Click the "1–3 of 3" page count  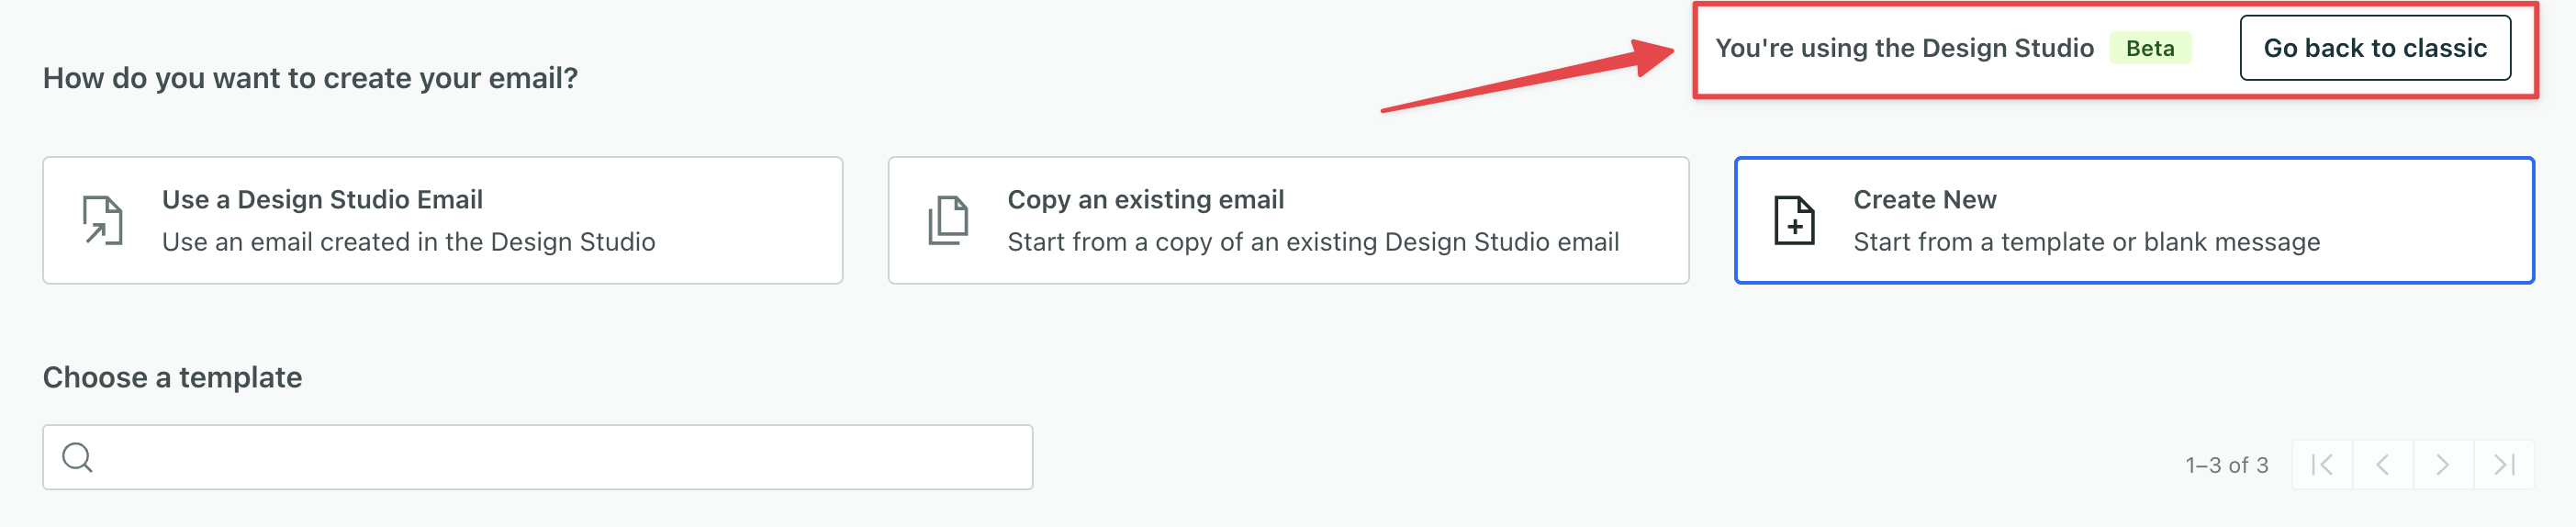point(2226,465)
